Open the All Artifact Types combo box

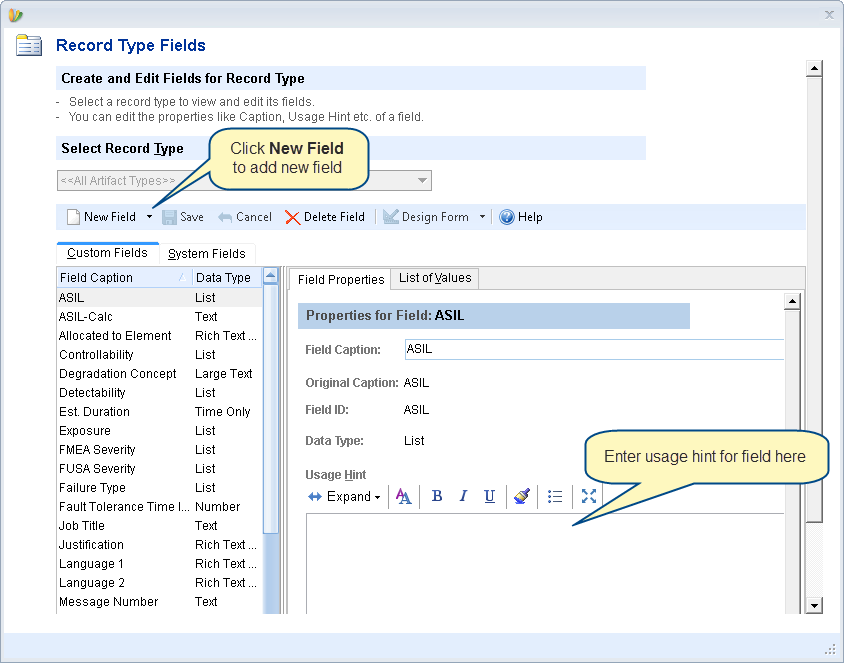pos(244,181)
